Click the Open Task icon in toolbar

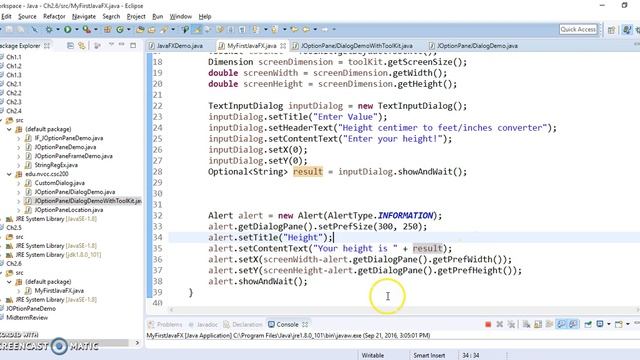click(x=151, y=29)
